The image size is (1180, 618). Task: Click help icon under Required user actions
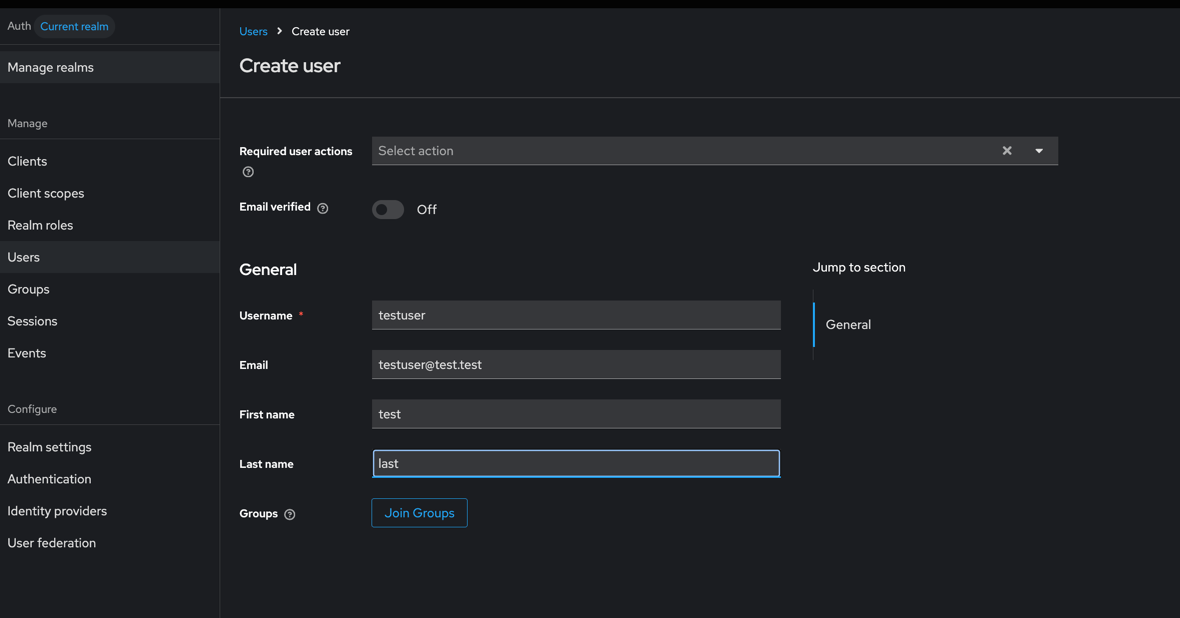point(248,172)
